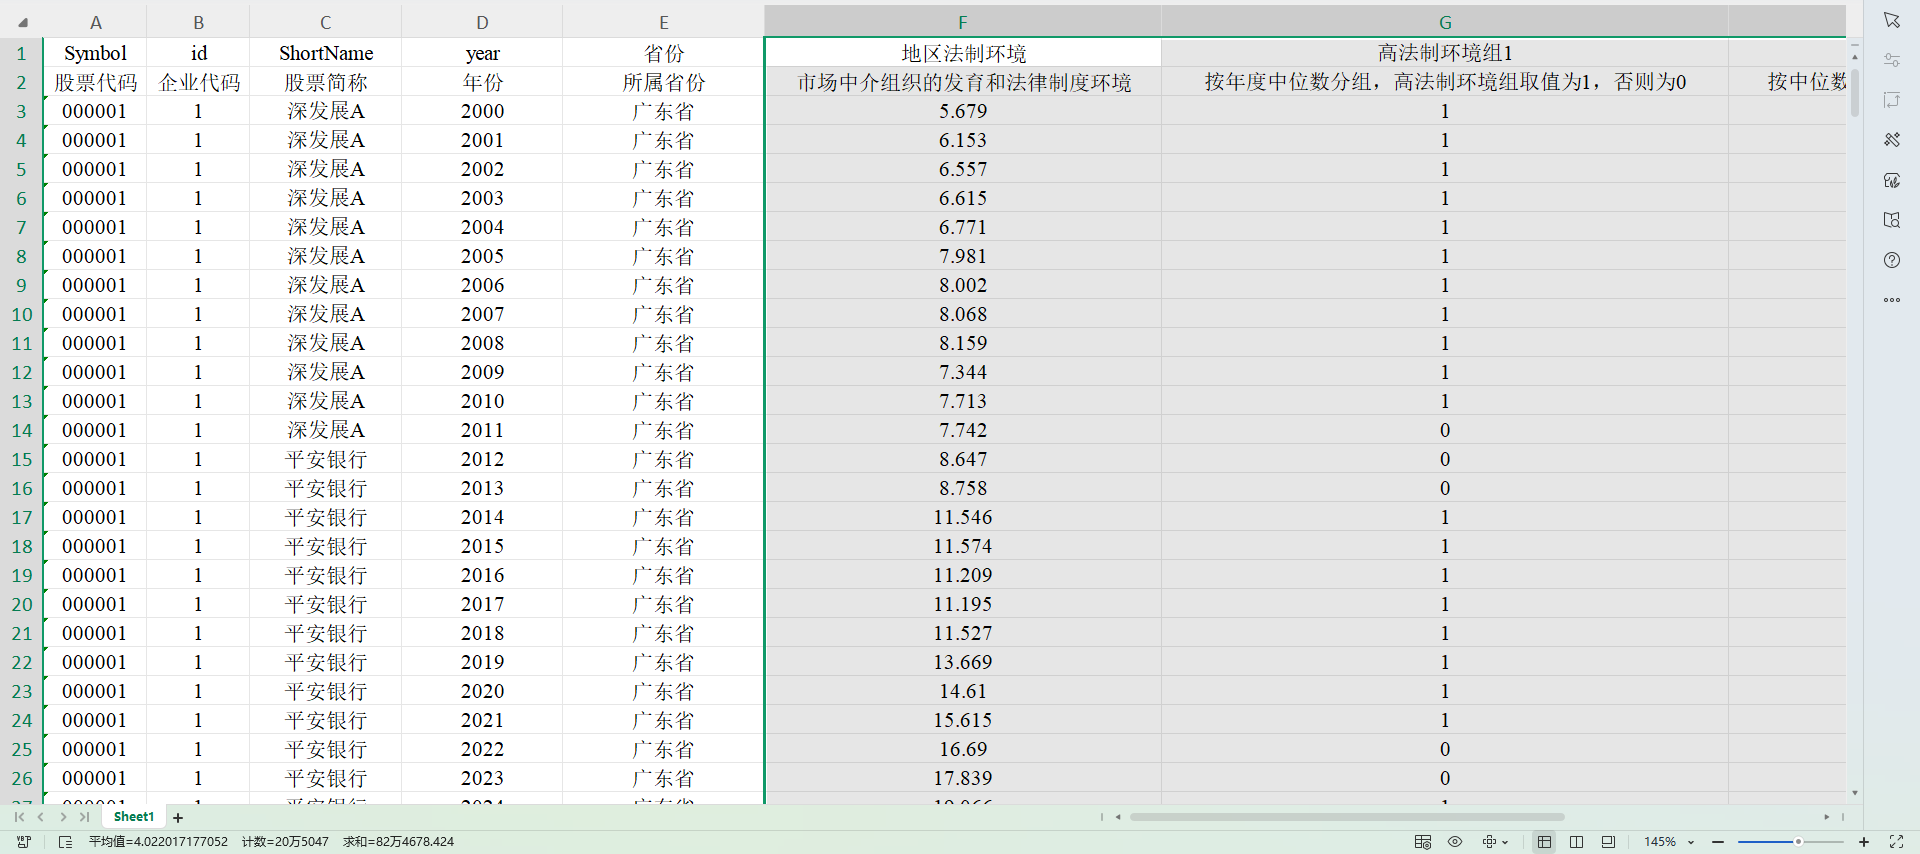Screen dimensions: 1920x854
Task: Click the select-all corner triangle
Action: coord(22,22)
